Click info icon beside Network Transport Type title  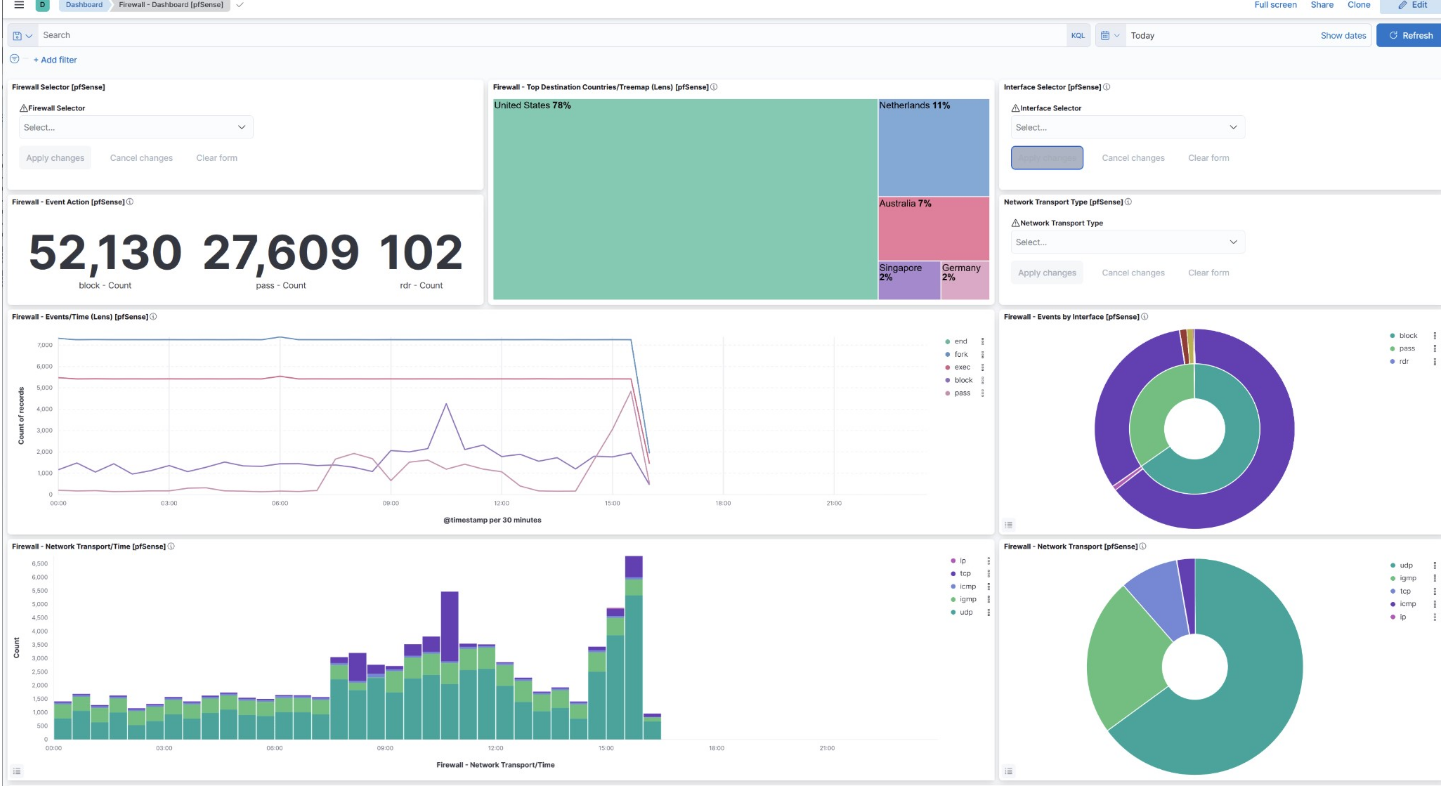[1128, 202]
